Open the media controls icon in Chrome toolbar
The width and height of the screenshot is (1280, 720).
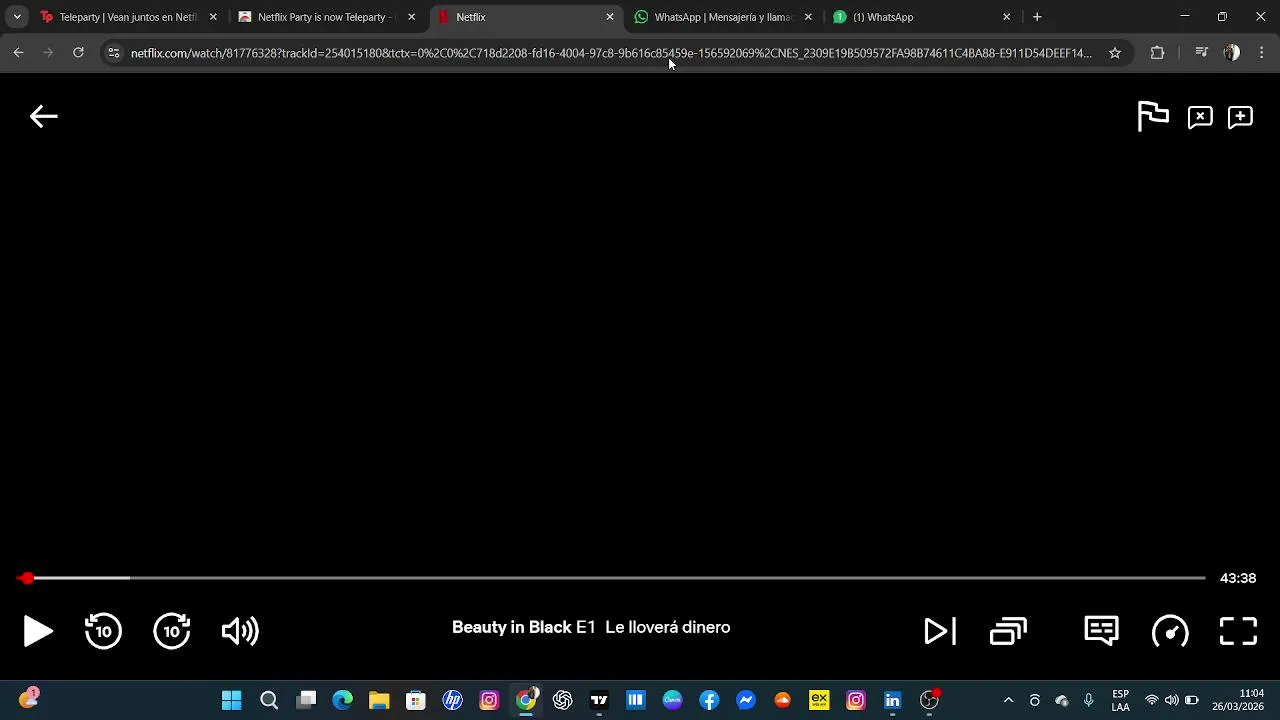point(1202,53)
